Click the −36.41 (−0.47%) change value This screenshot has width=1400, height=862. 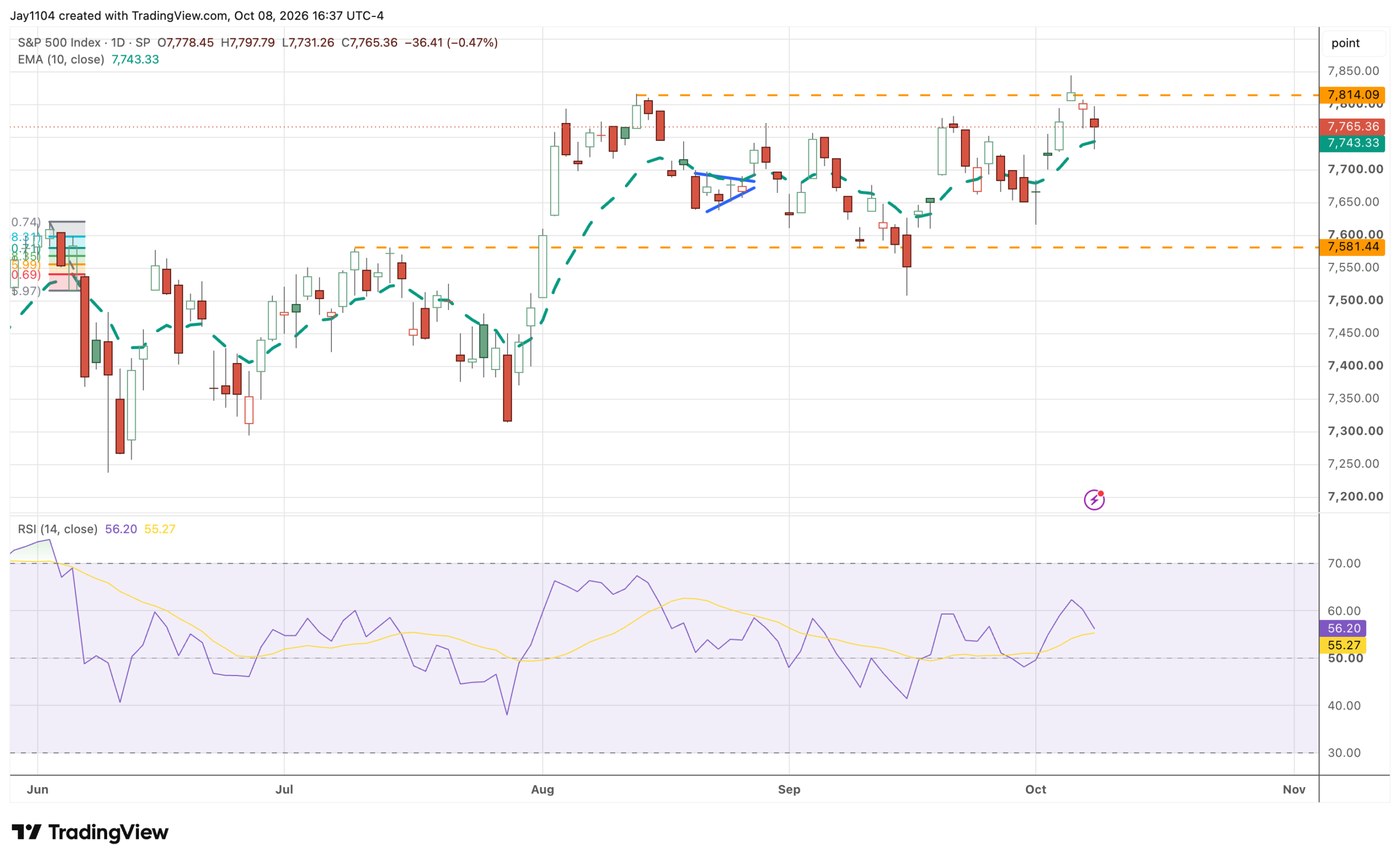pos(452,43)
